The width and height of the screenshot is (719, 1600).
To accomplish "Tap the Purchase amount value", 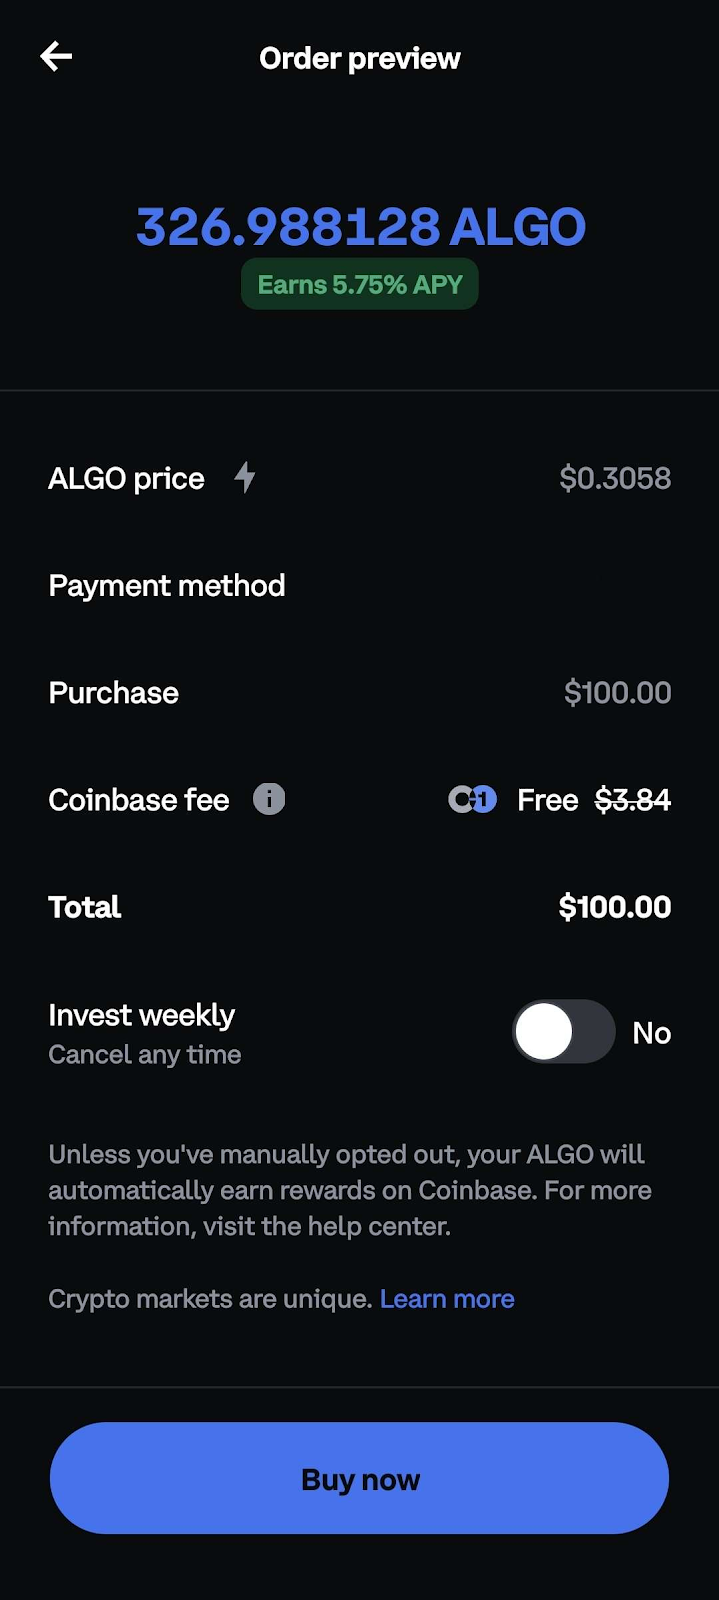I will (617, 692).
